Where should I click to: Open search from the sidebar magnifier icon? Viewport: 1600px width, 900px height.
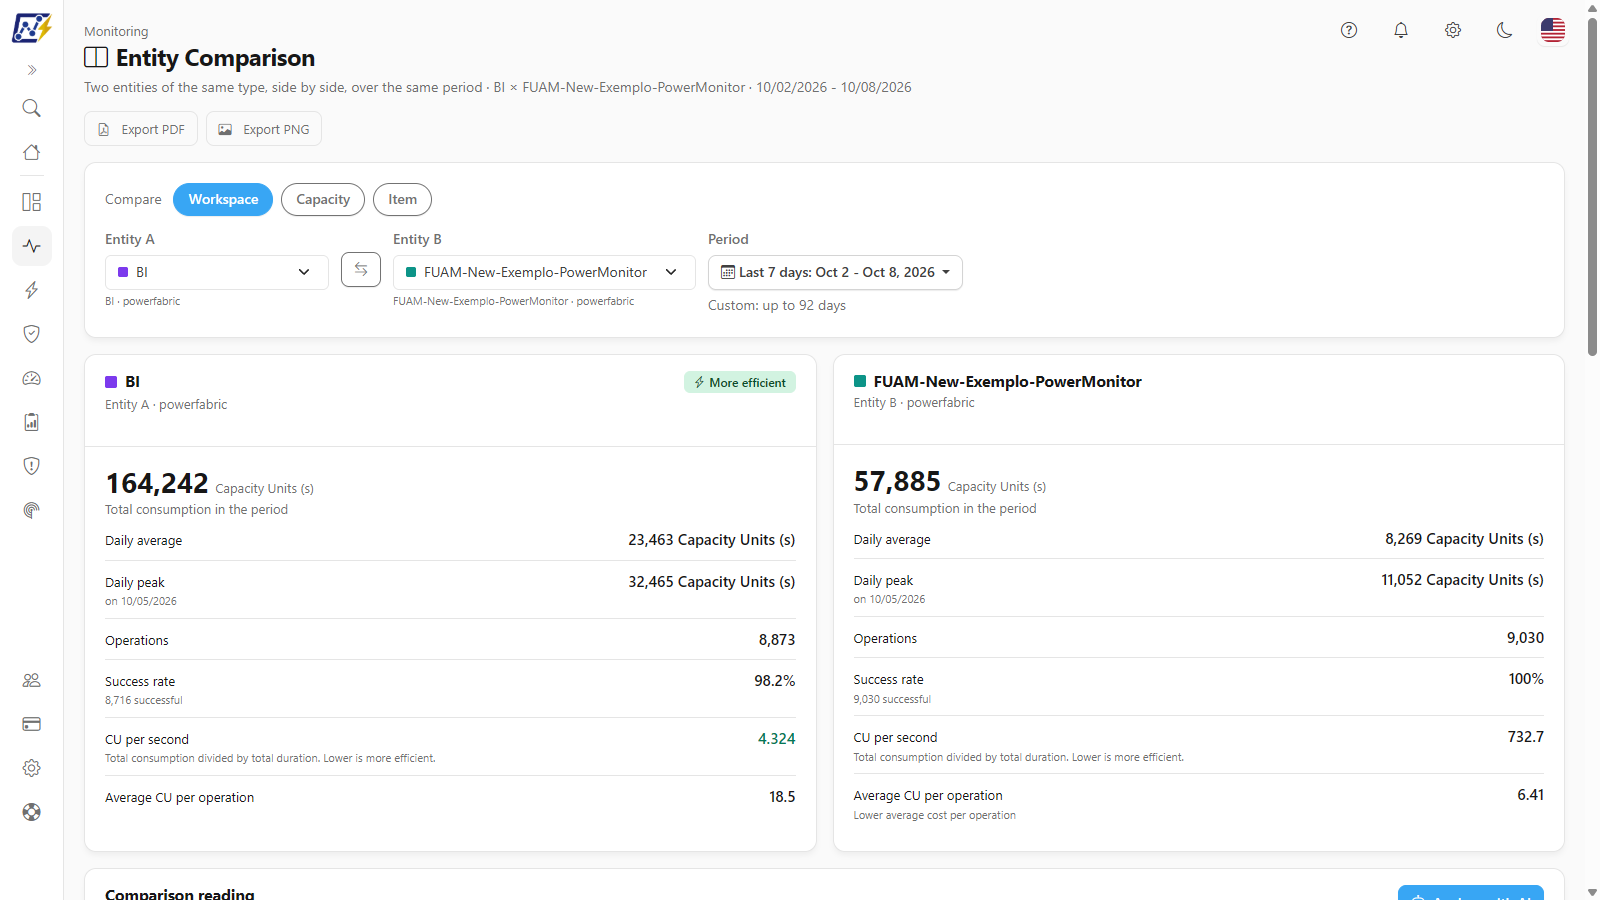click(x=32, y=108)
